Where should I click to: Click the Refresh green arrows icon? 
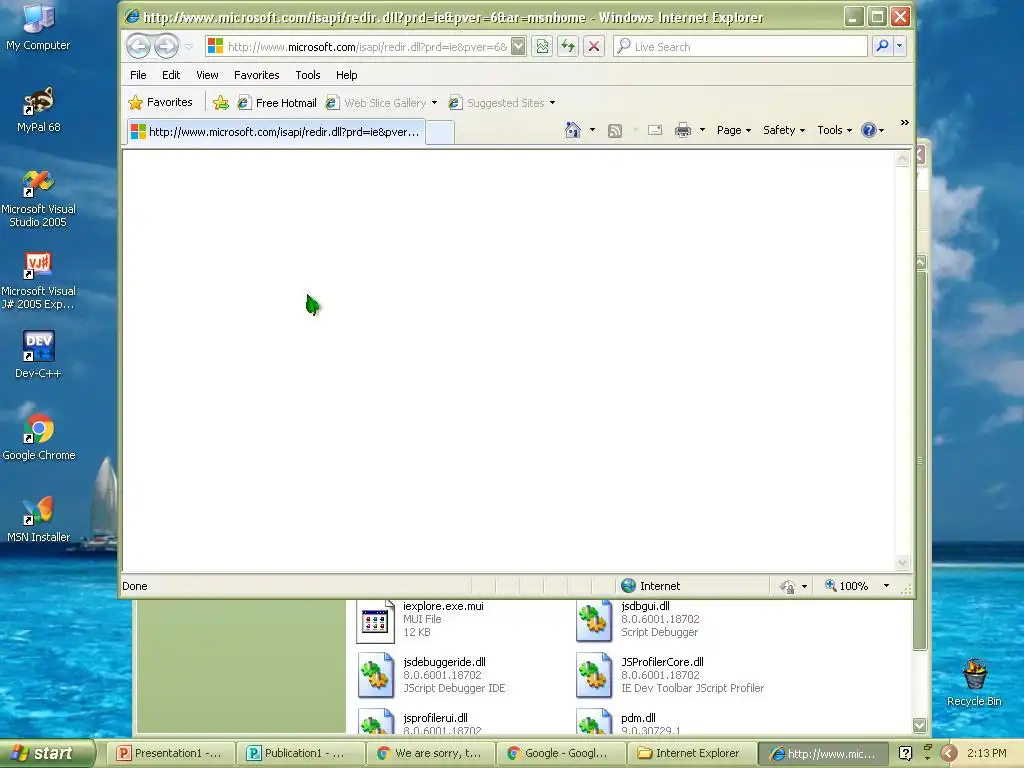568,46
